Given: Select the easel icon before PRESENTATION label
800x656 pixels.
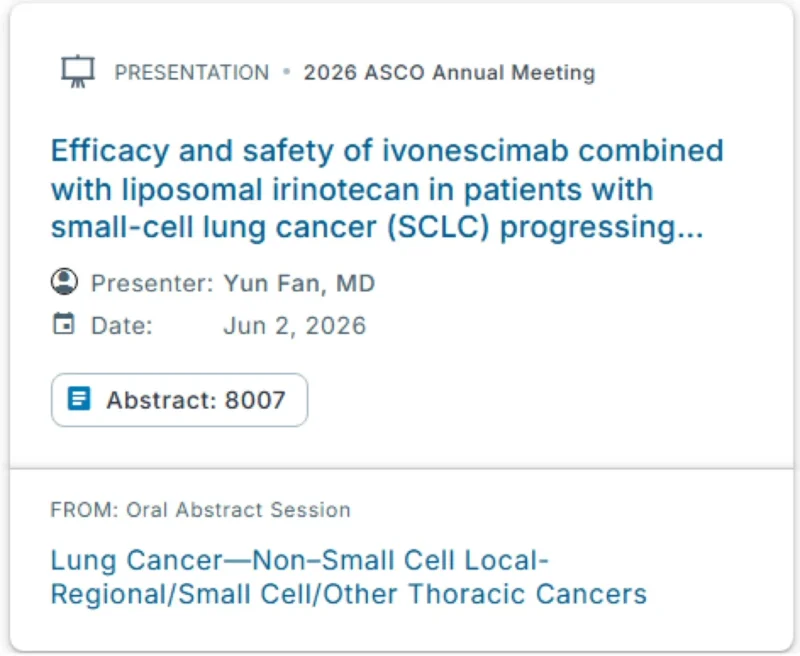Looking at the screenshot, I should (x=77, y=70).
